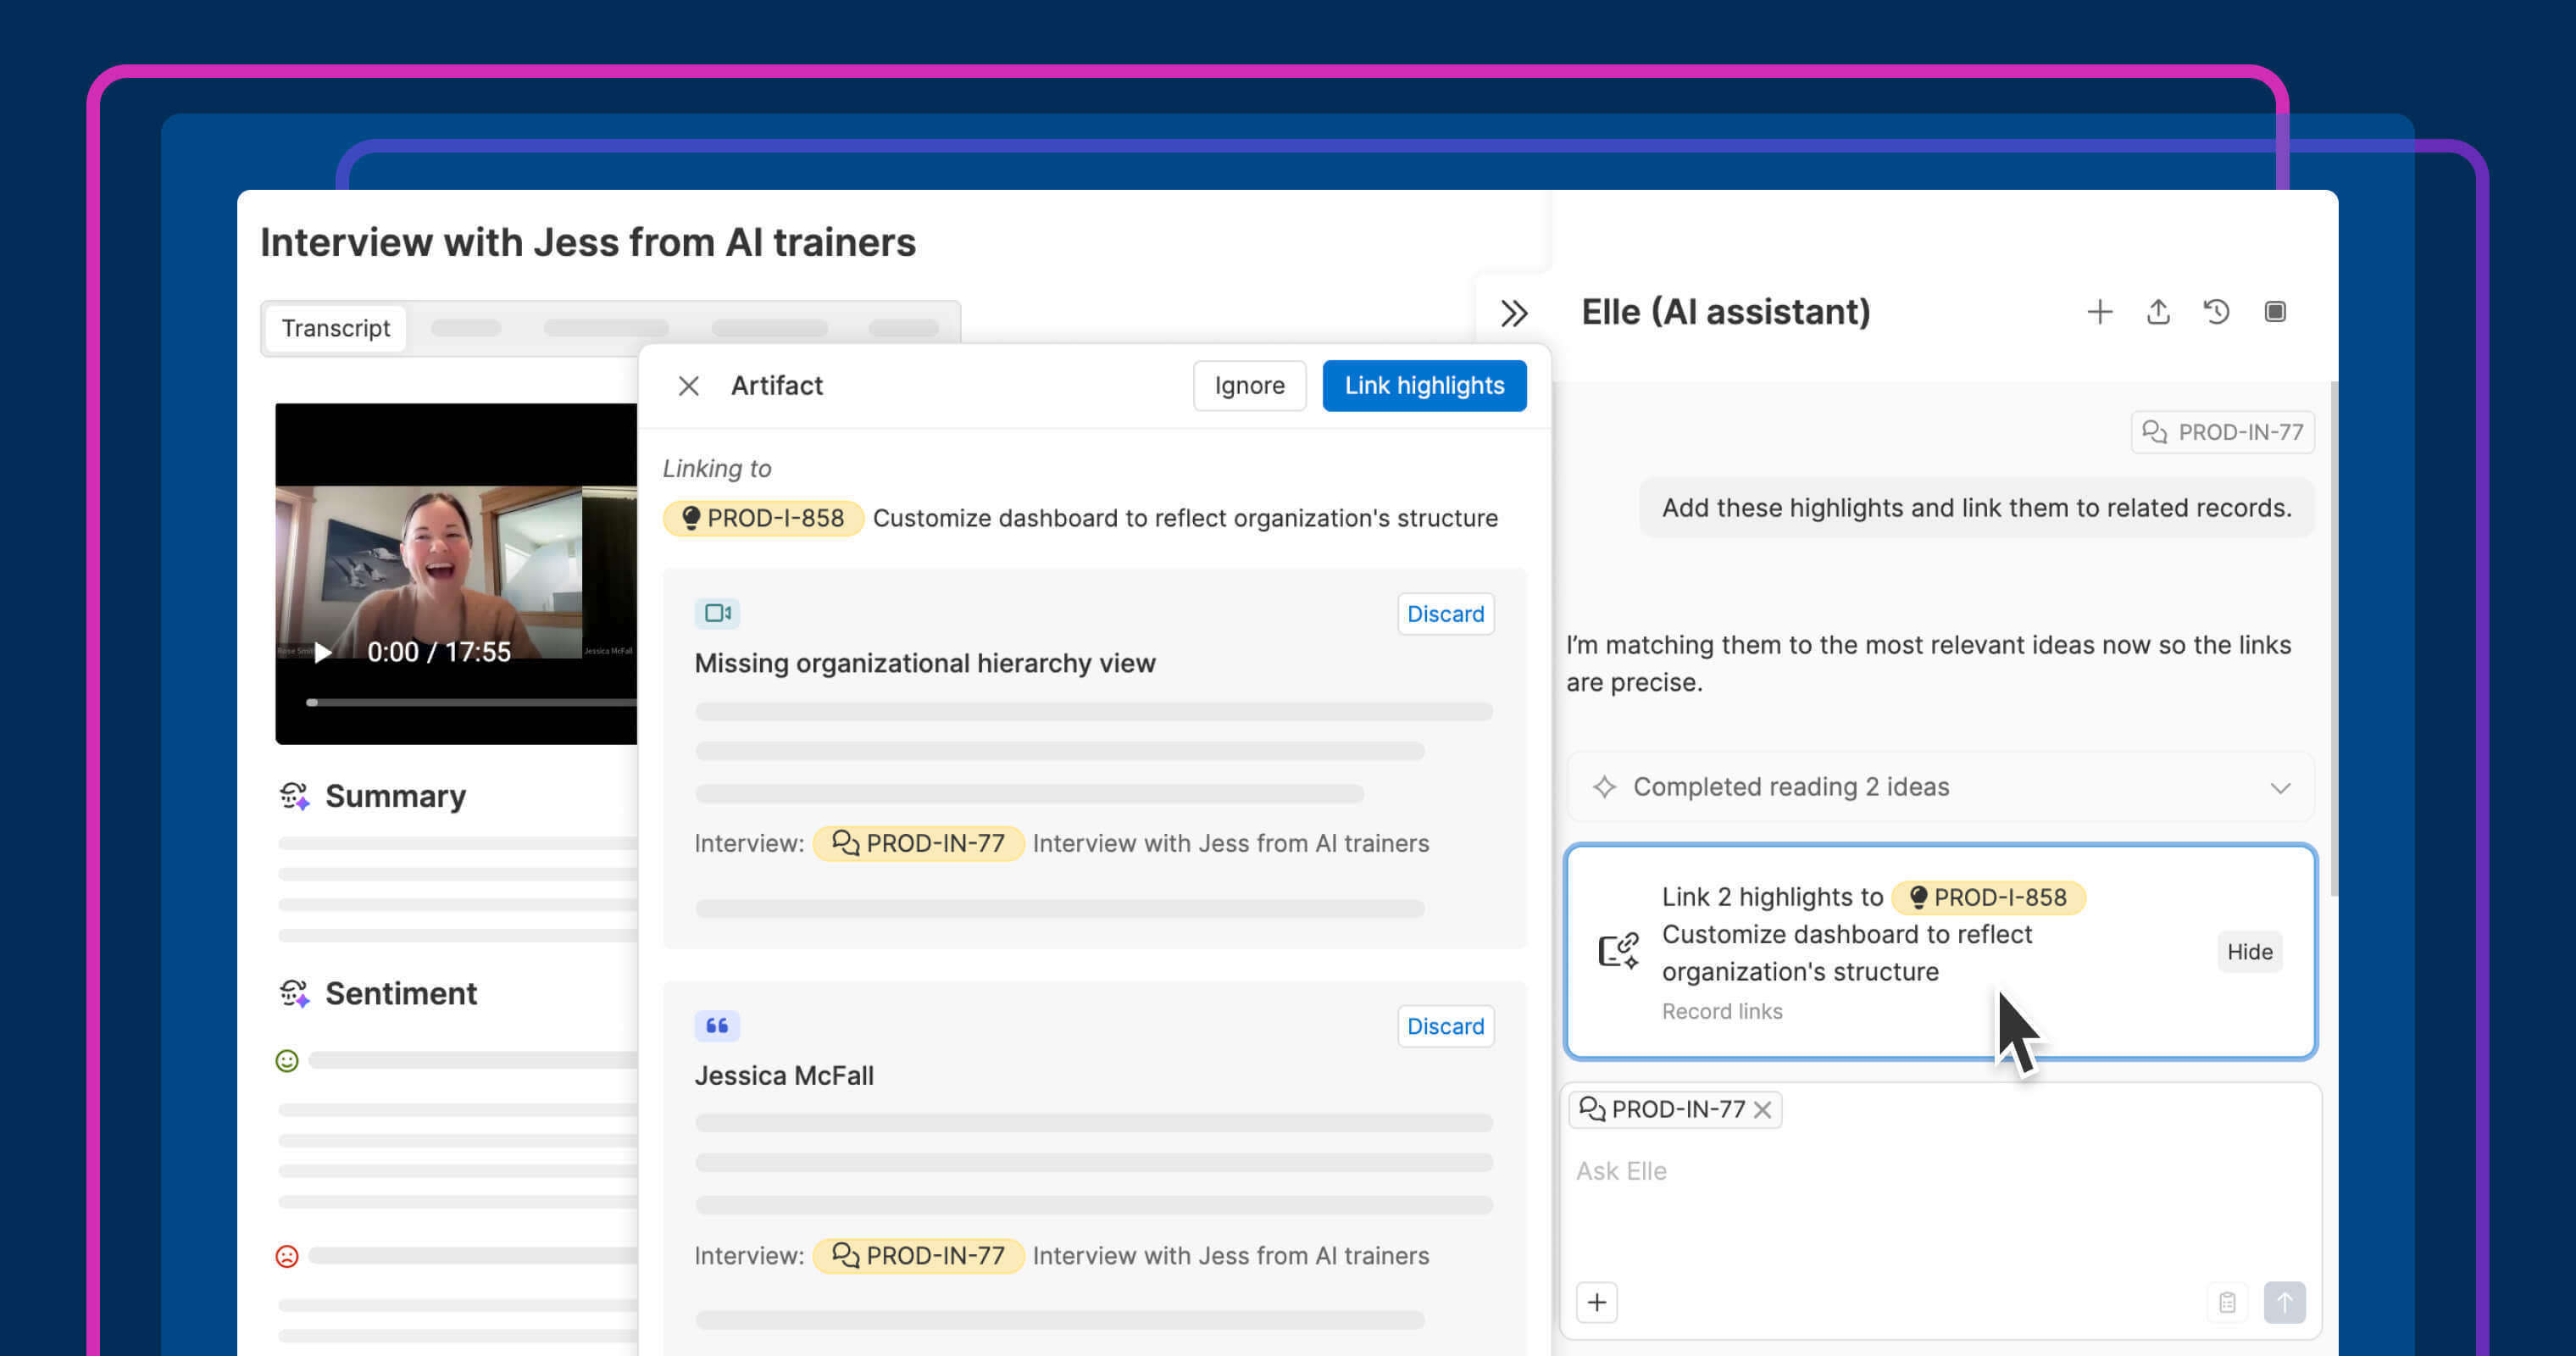
Task: Click the red sad face sentiment icon
Action: coord(287,1256)
